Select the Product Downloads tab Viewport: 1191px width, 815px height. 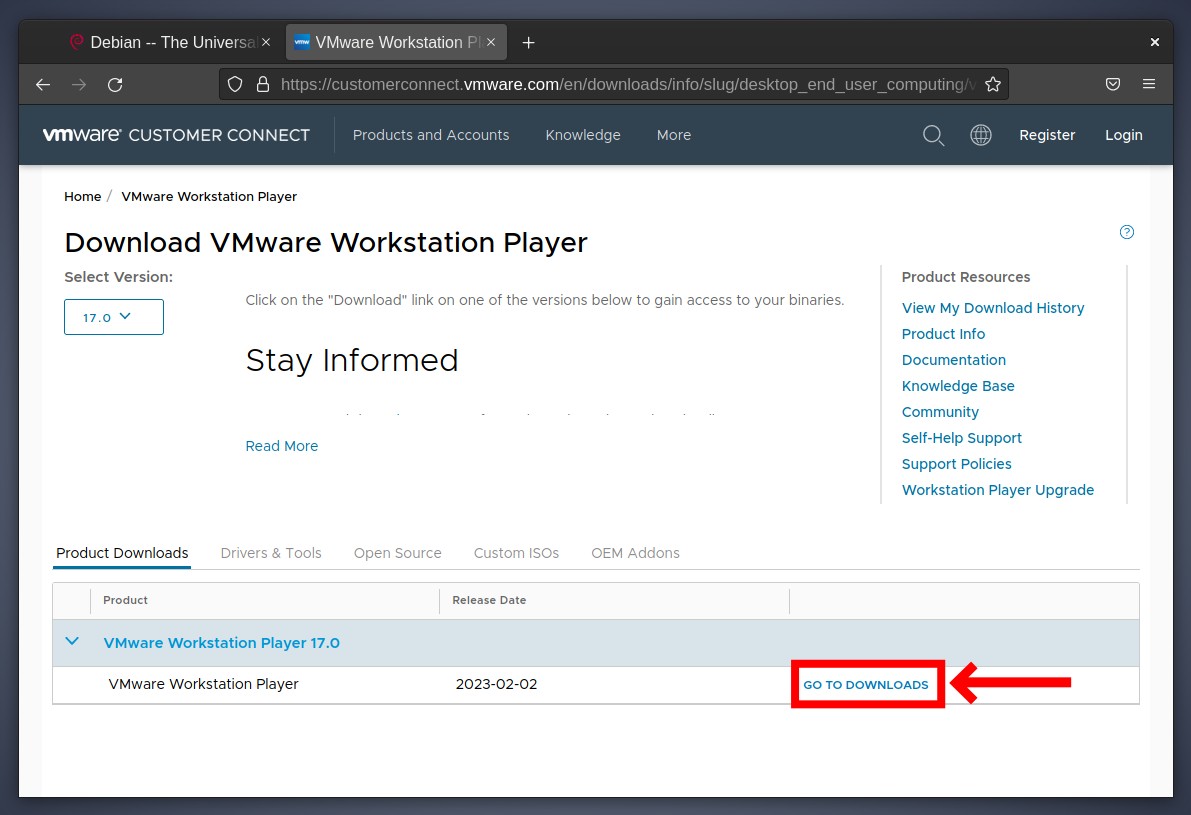pyautogui.click(x=122, y=553)
